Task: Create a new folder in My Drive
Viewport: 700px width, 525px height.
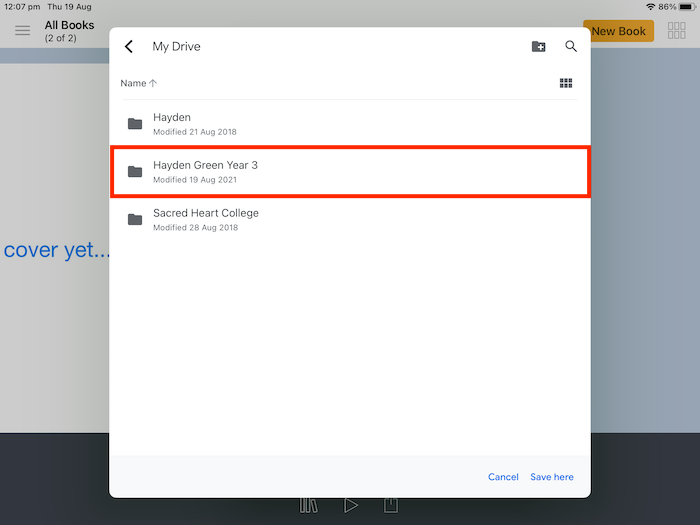Action: pyautogui.click(x=538, y=47)
